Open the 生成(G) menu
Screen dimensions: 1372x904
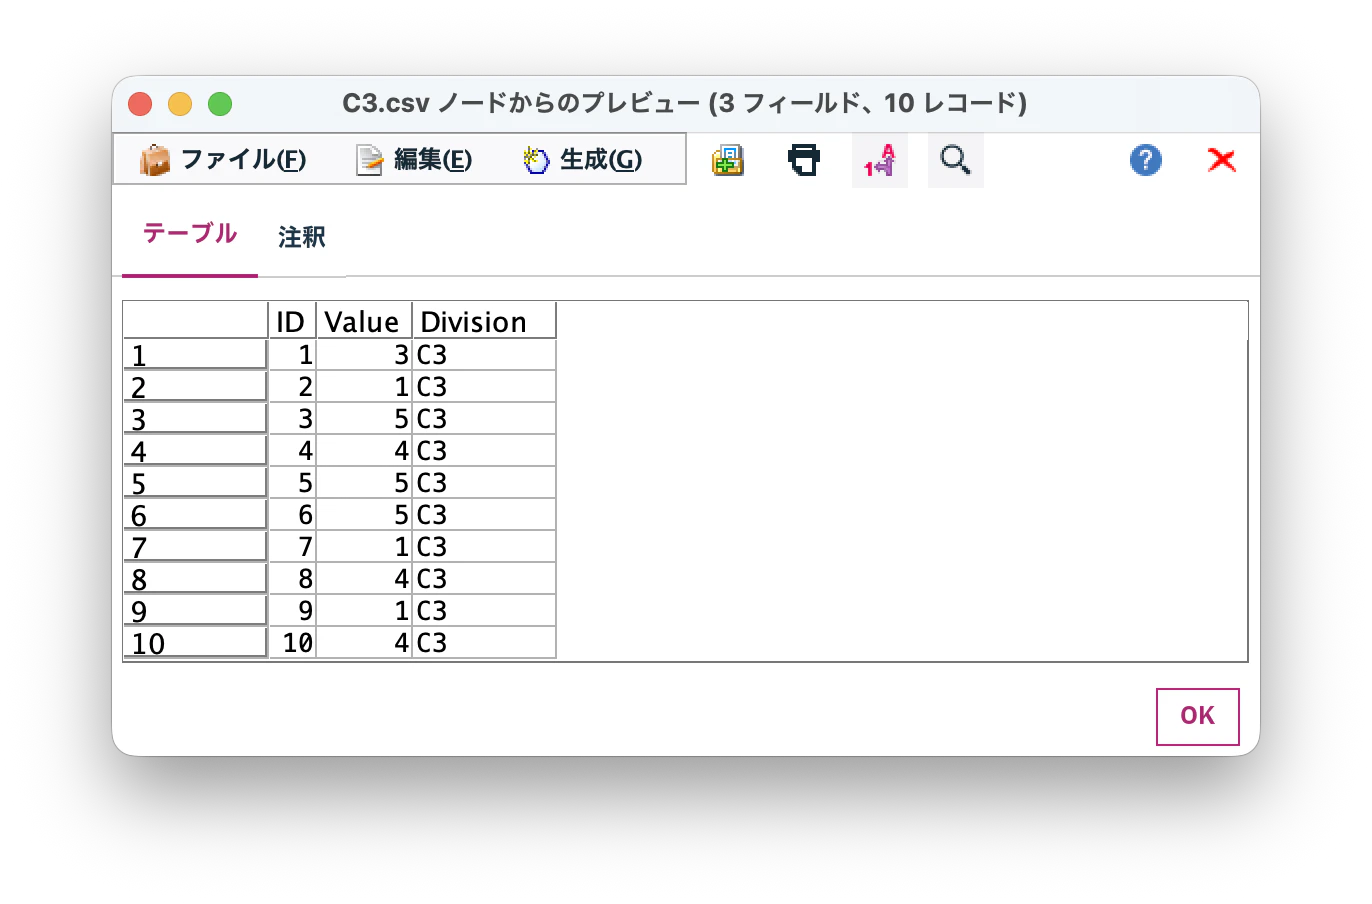pos(582,160)
